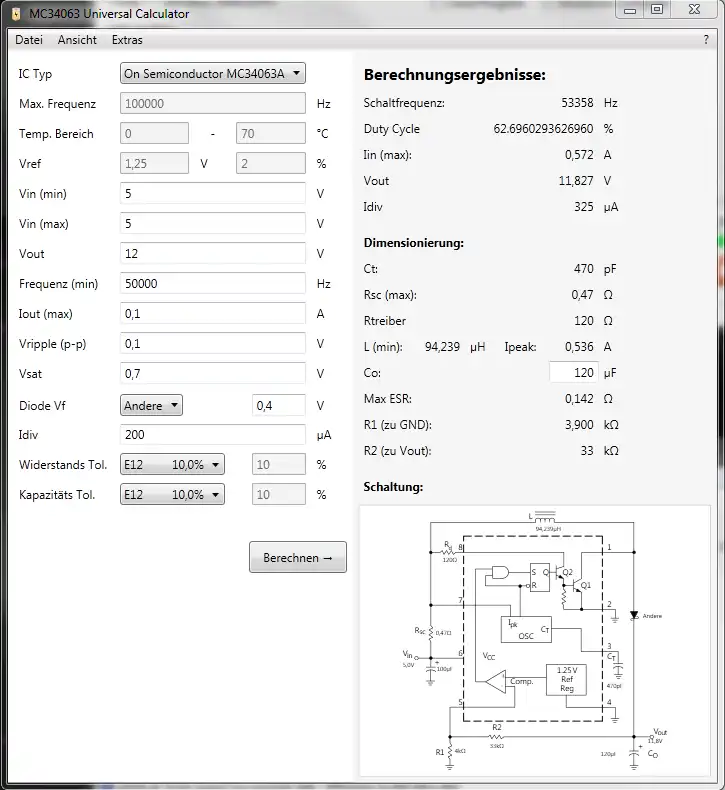This screenshot has height=790, width=725.
Task: Click the diode voltage field showing 0,4
Action: point(279,406)
